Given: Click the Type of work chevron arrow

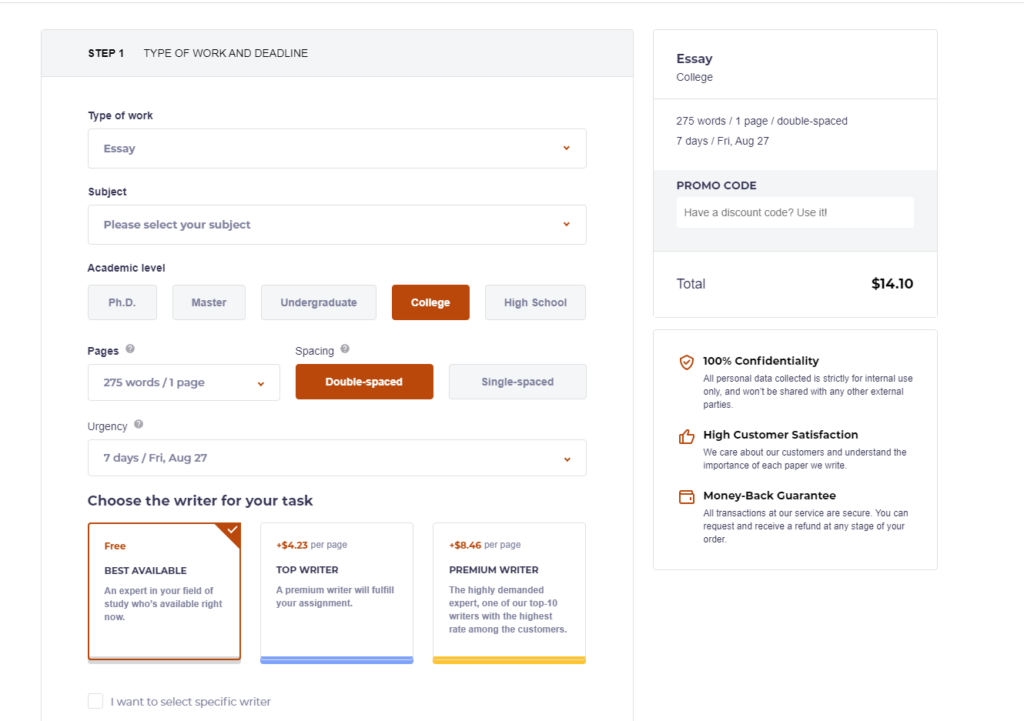Looking at the screenshot, I should coord(566,148).
